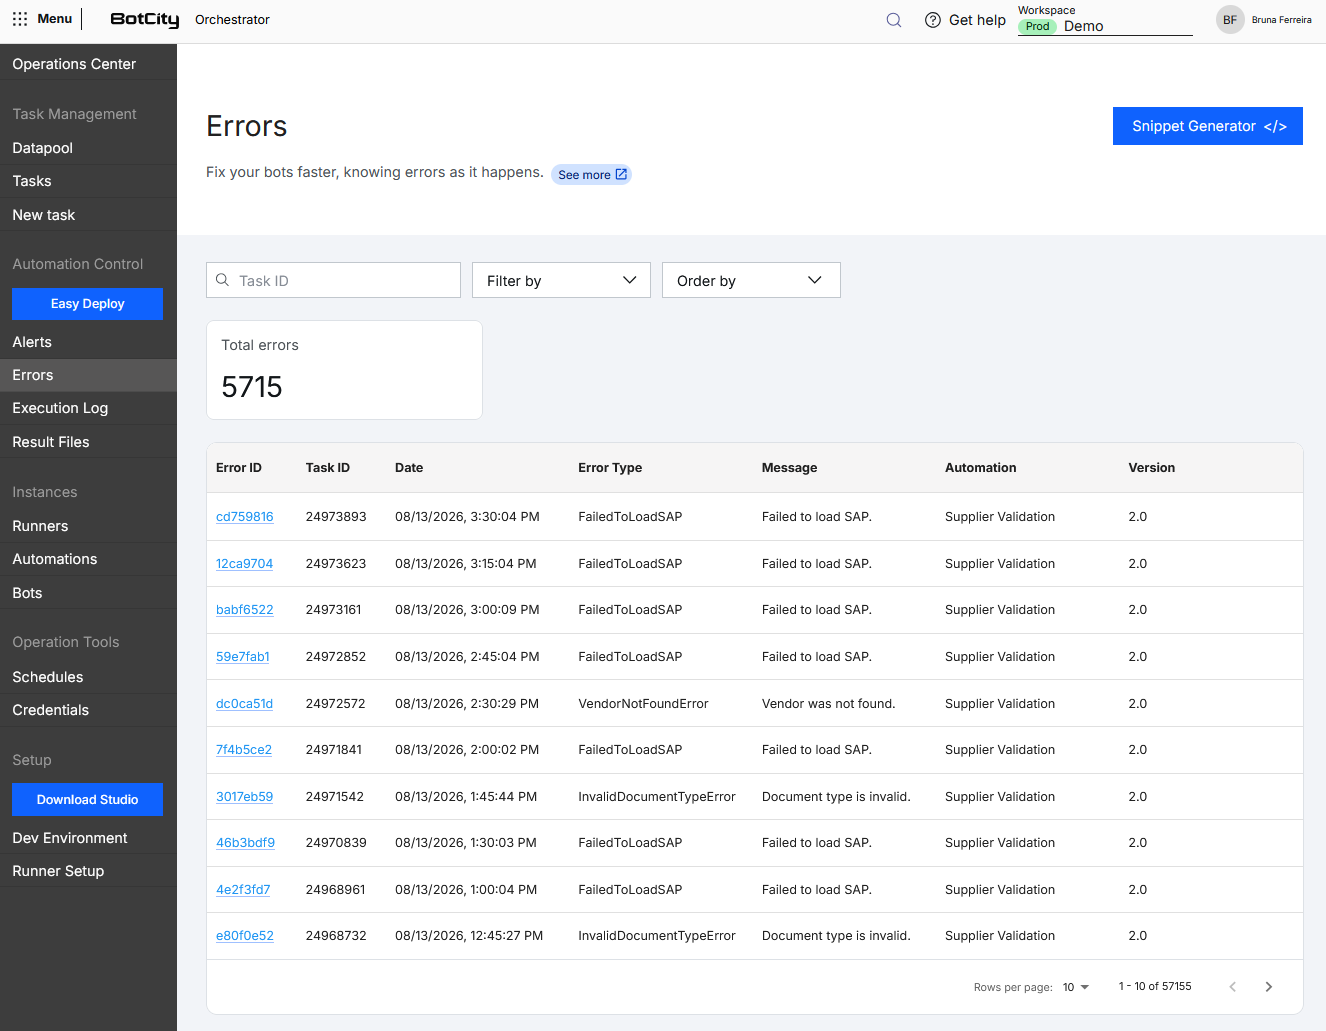The width and height of the screenshot is (1326, 1031).
Task: Click the Easy Deploy button
Action: click(x=87, y=304)
